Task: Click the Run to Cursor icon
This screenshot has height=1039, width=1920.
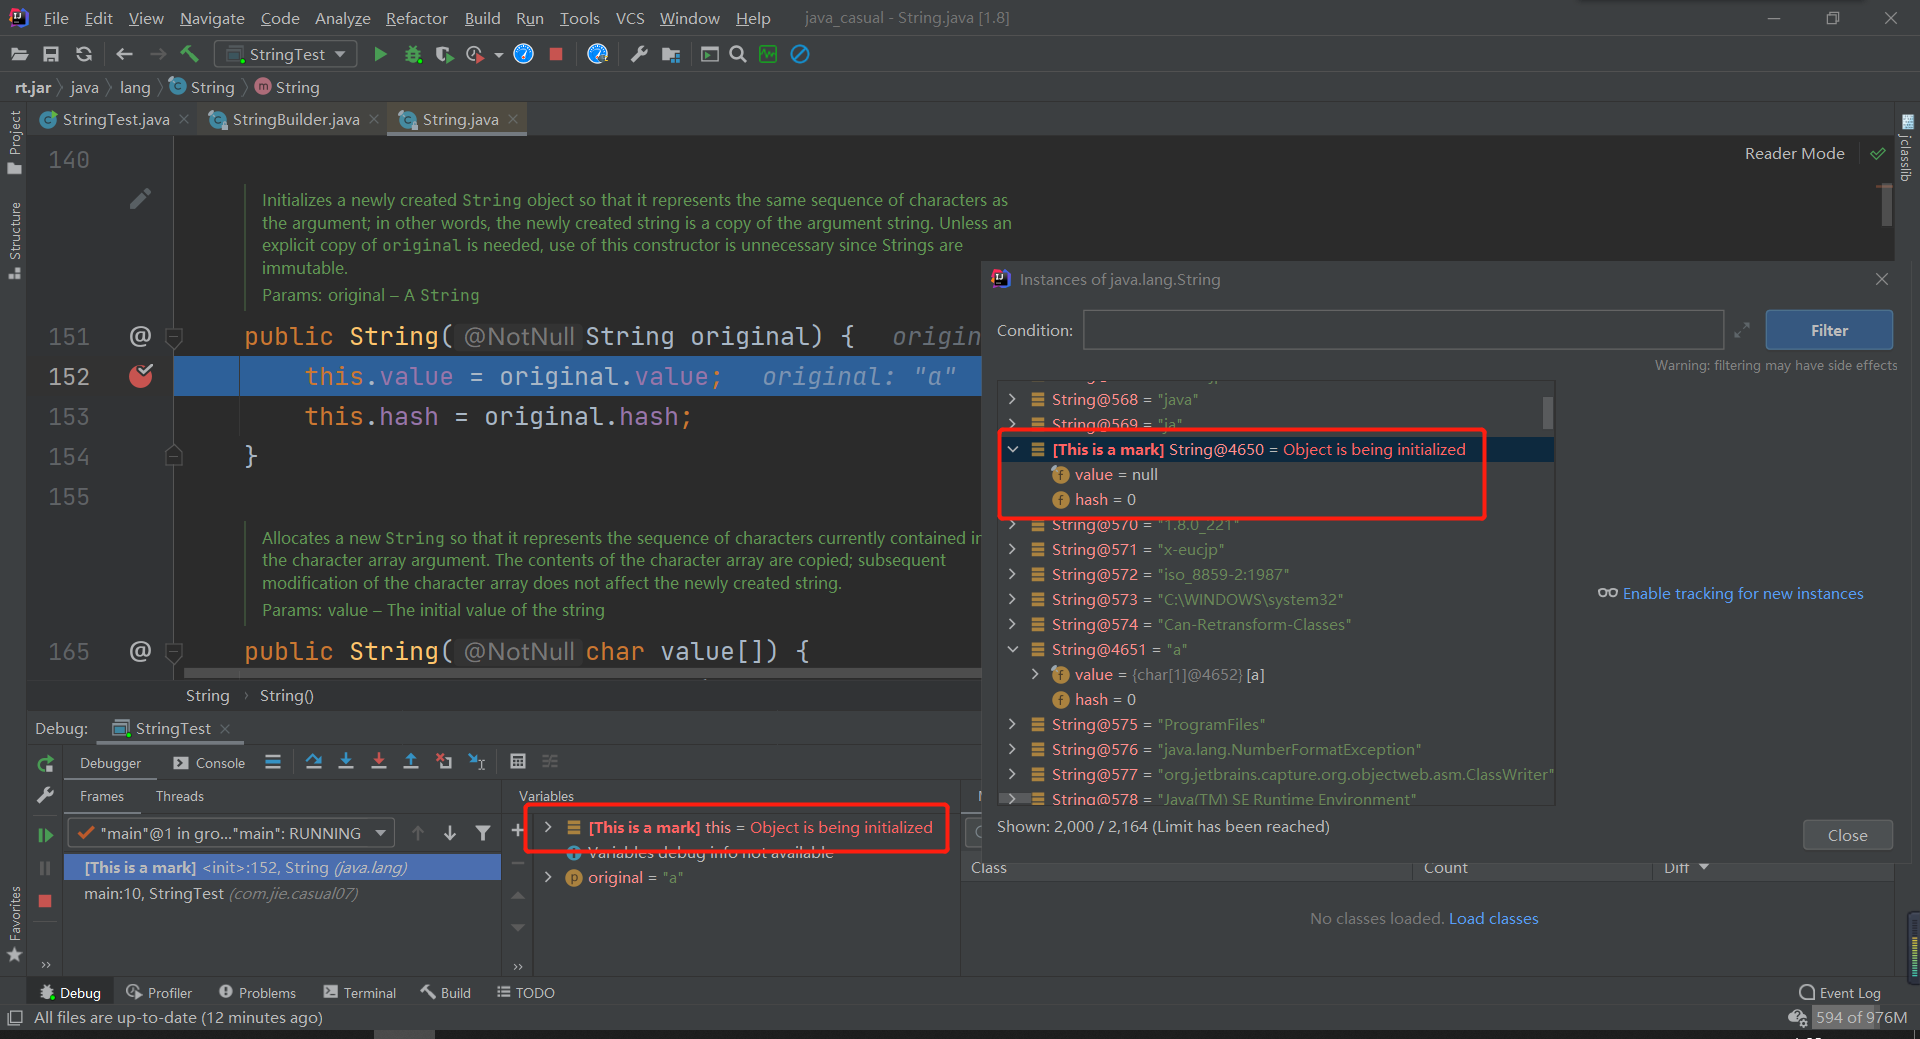Action: click(x=477, y=762)
